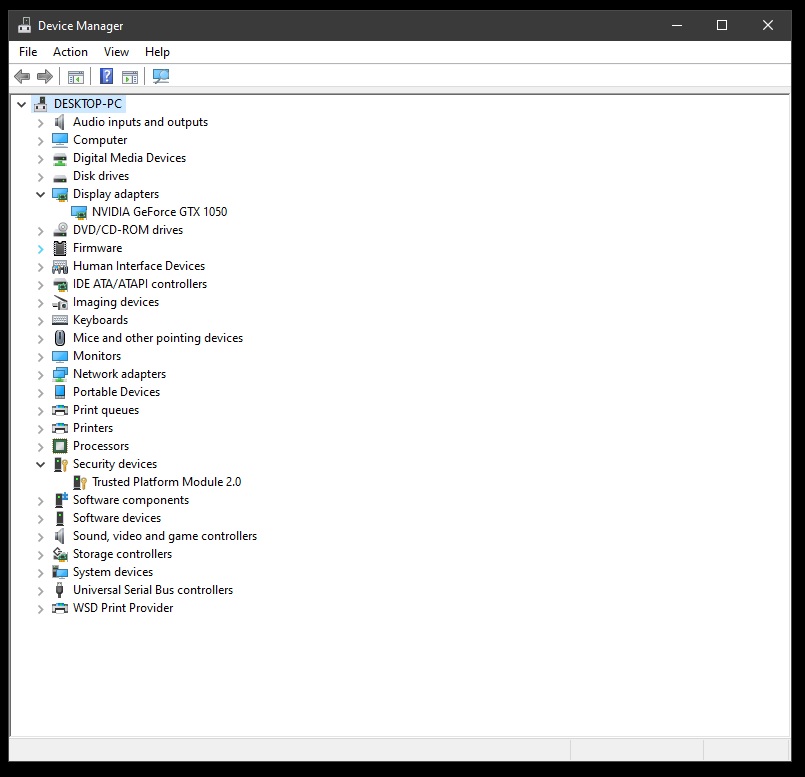Screen dimensions: 805x777
Task: Expand the Audio inputs and outputs category
Action: pos(41,122)
